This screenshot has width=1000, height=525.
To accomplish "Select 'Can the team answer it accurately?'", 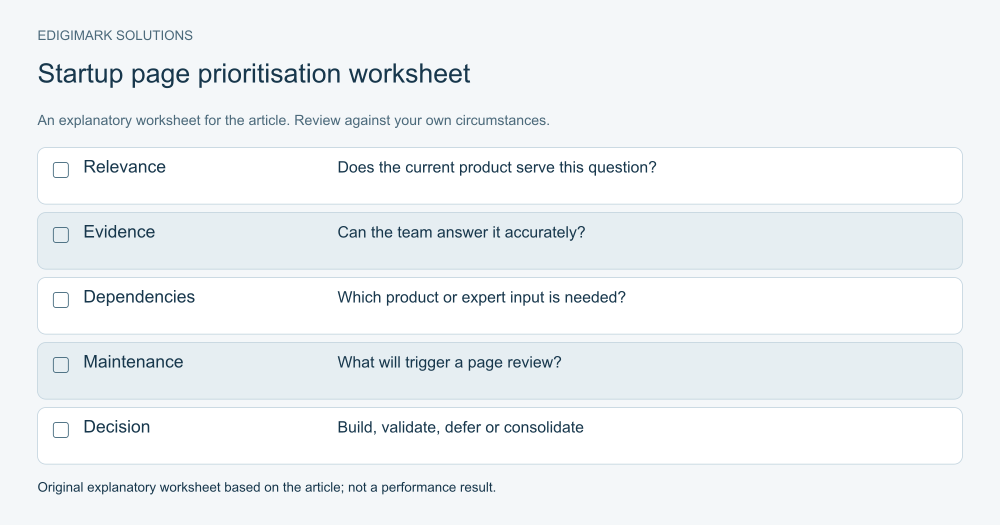I will click(x=461, y=233).
